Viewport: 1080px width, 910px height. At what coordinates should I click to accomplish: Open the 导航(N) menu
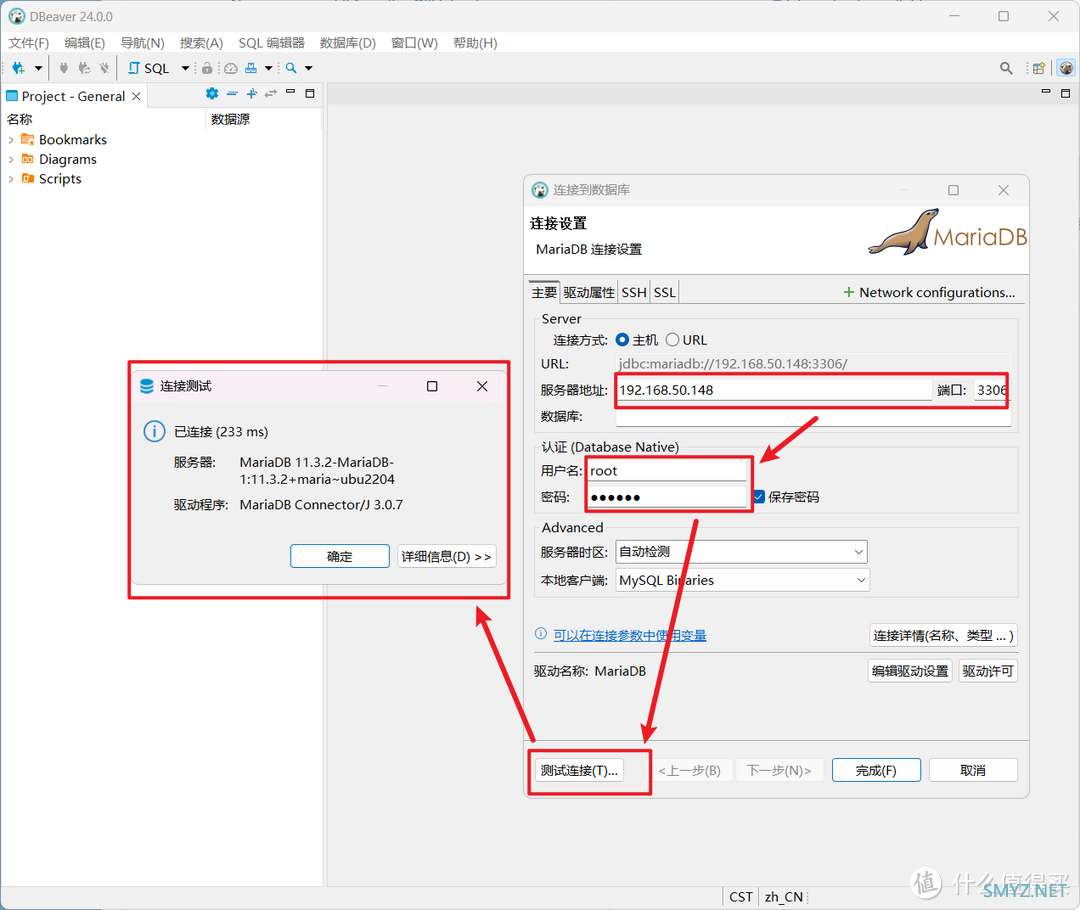pos(142,43)
